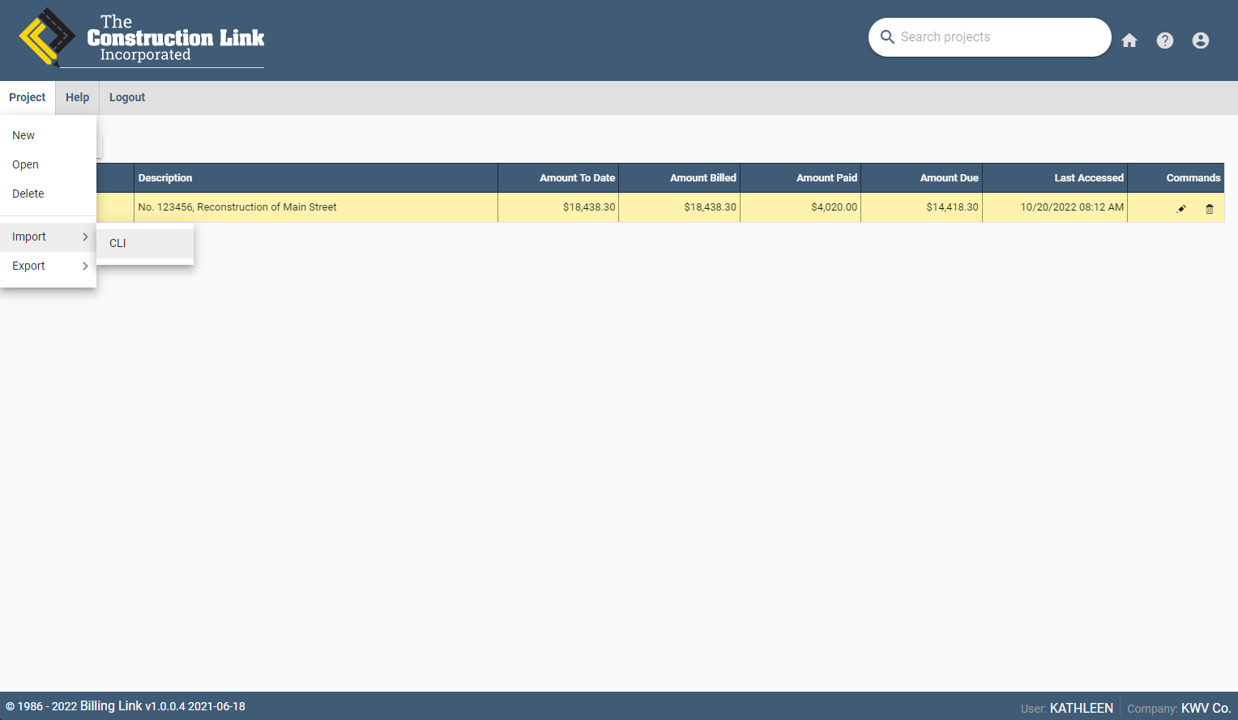Image resolution: width=1238 pixels, height=720 pixels.
Task: Open the Project menu
Action: (27, 97)
